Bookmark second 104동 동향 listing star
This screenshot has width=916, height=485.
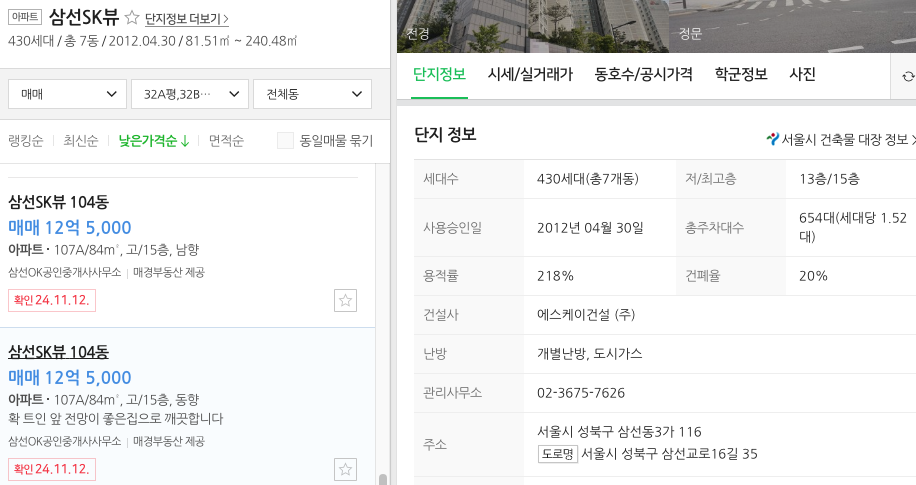point(345,469)
